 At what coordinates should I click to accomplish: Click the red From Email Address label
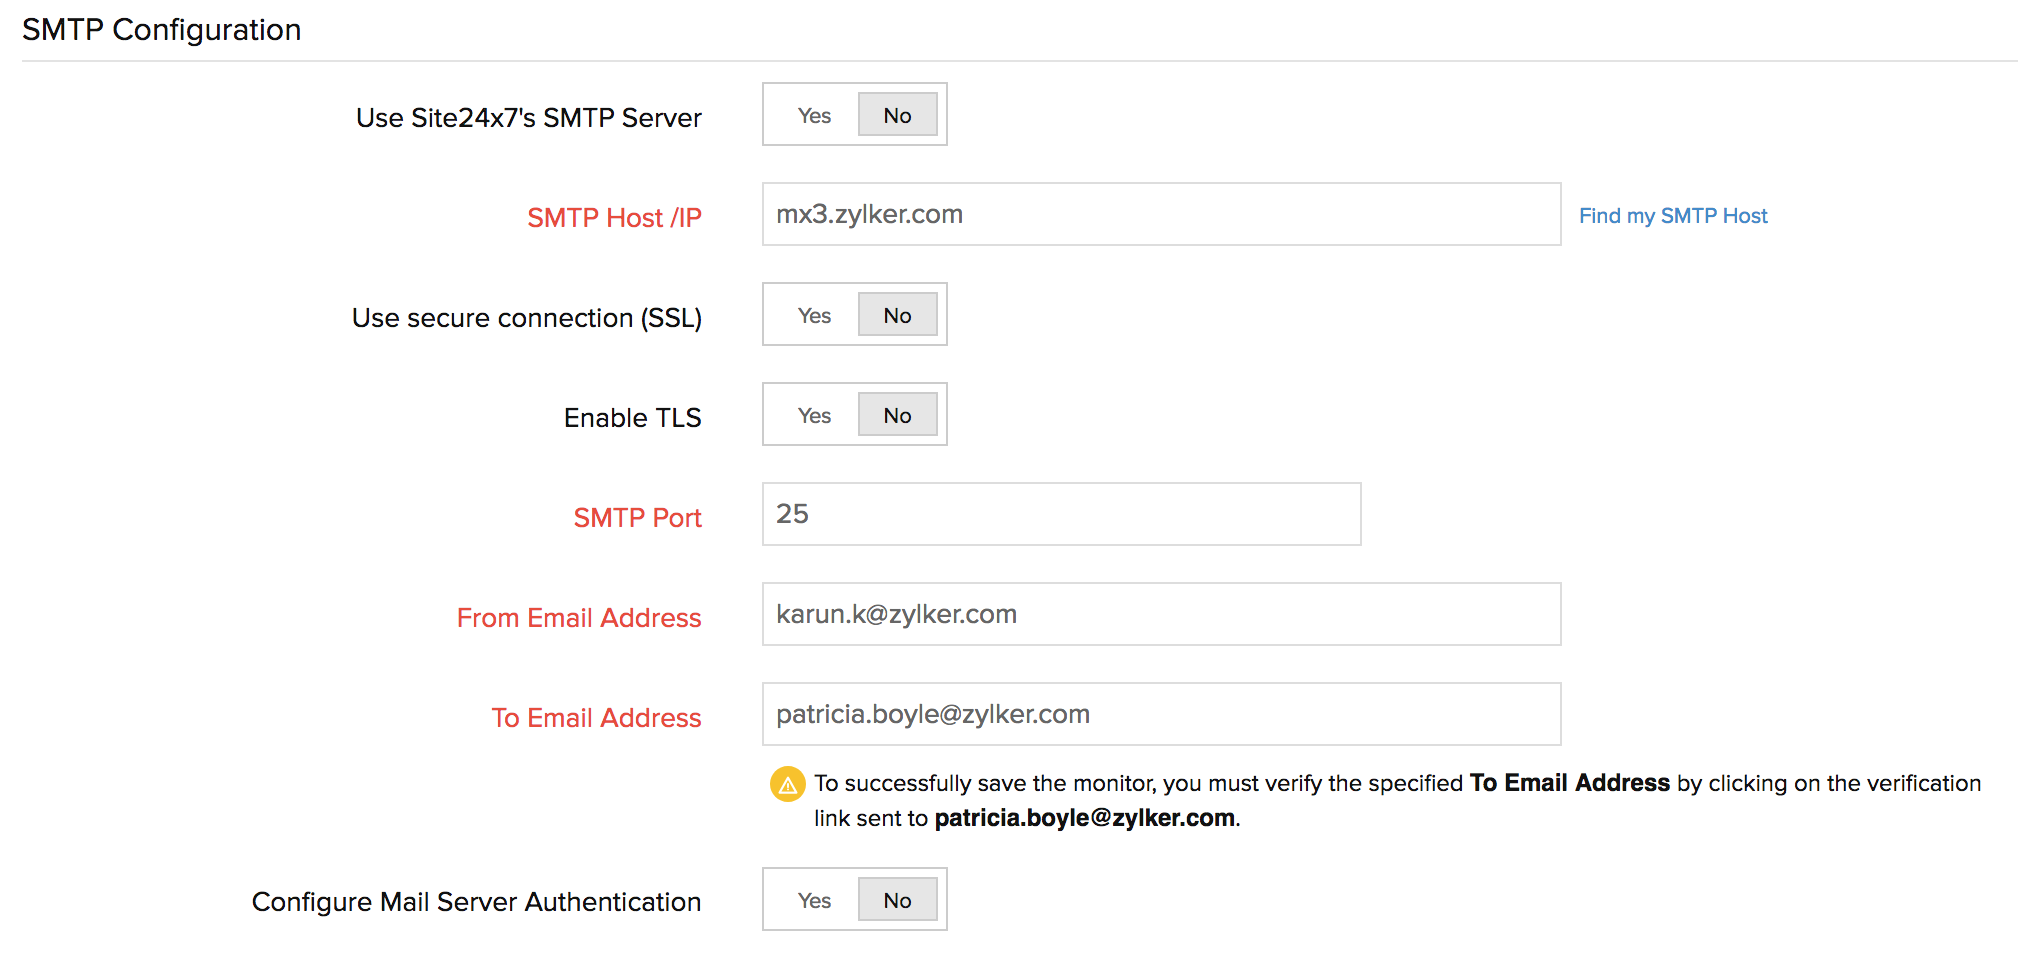579,618
